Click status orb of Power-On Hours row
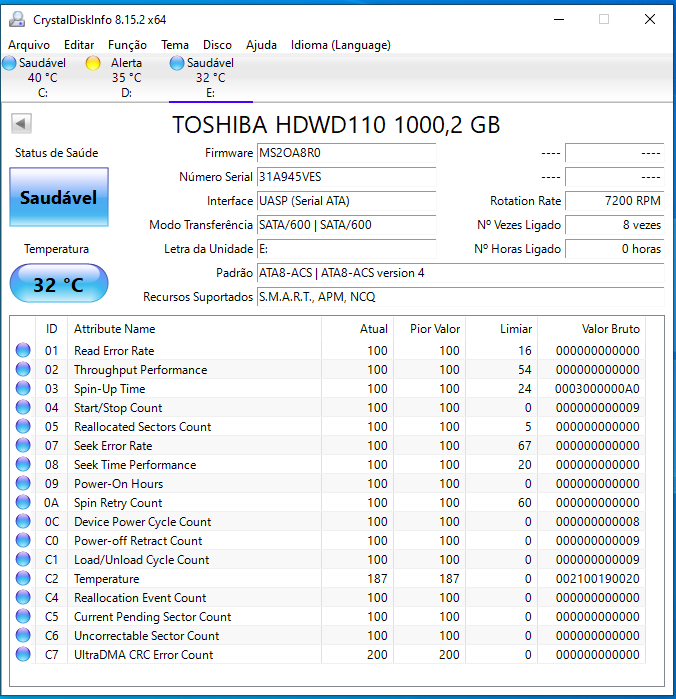Screen dimensions: 676x699 (x=23, y=483)
